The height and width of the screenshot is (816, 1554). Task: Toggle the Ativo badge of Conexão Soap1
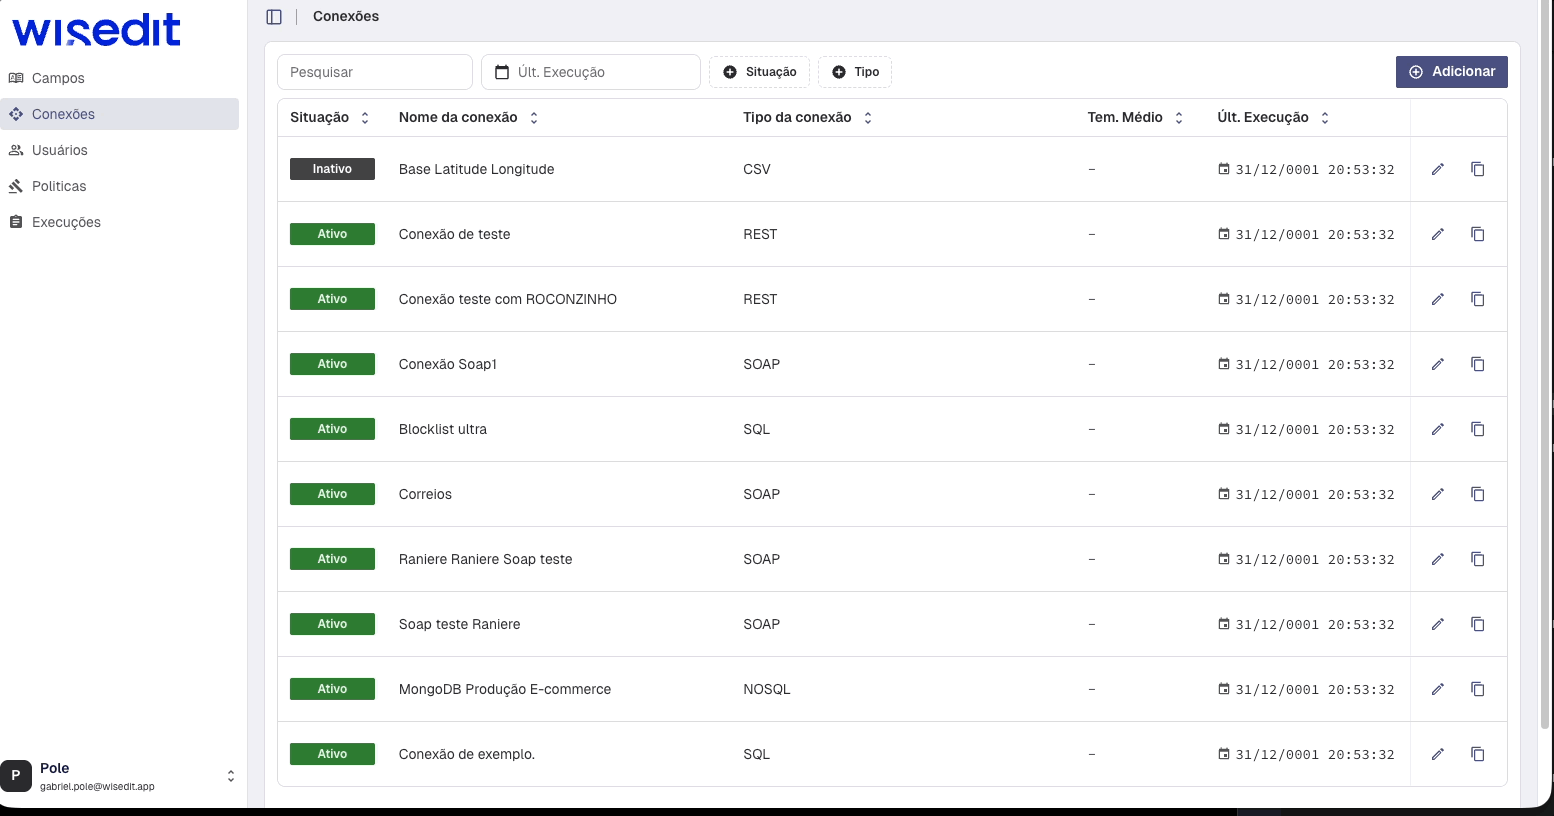click(332, 363)
